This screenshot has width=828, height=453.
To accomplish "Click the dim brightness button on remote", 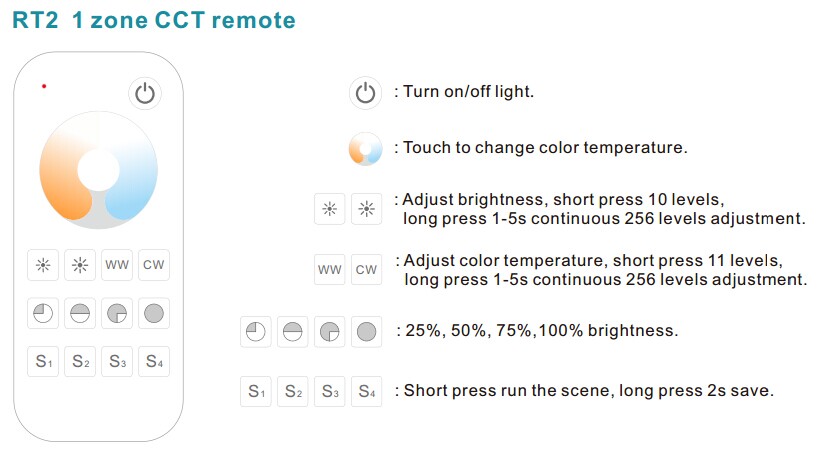I will point(43,265).
